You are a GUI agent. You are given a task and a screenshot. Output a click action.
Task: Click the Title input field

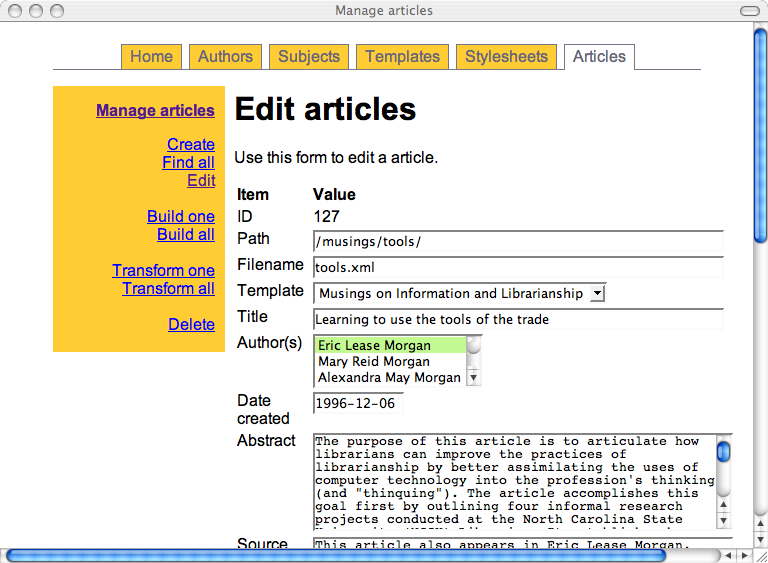[x=518, y=320]
